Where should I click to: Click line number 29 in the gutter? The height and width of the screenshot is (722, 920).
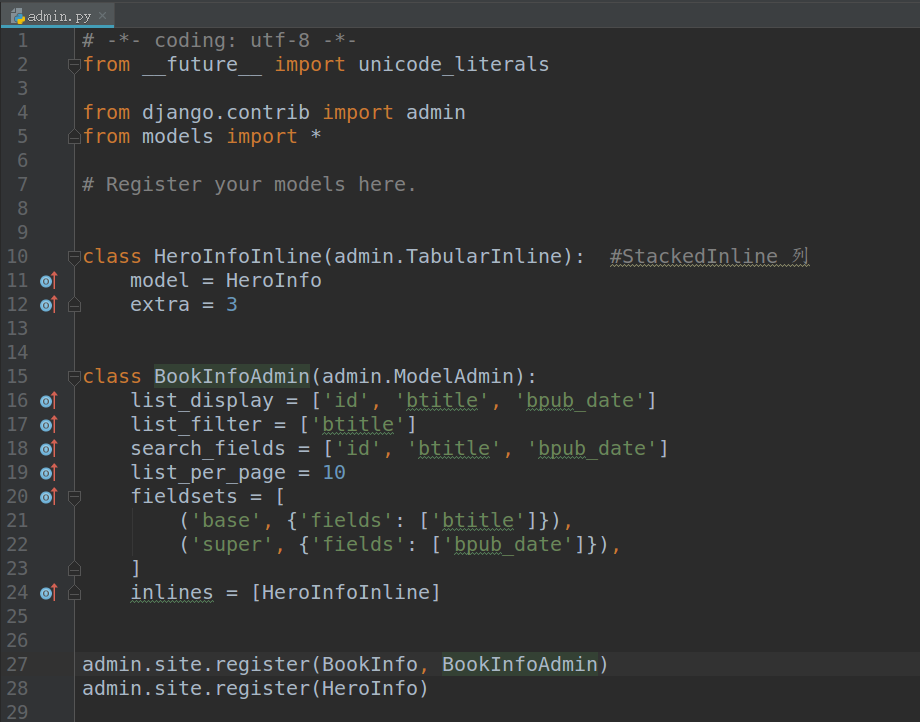(x=17, y=712)
